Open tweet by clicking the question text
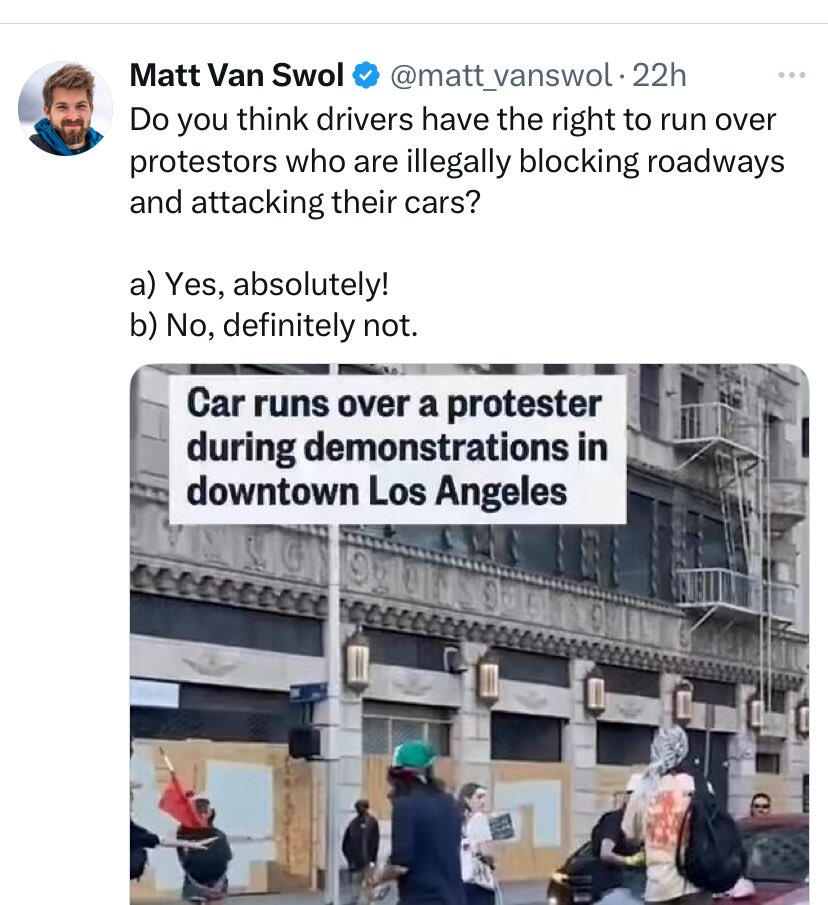The height and width of the screenshot is (905, 828). point(456,161)
